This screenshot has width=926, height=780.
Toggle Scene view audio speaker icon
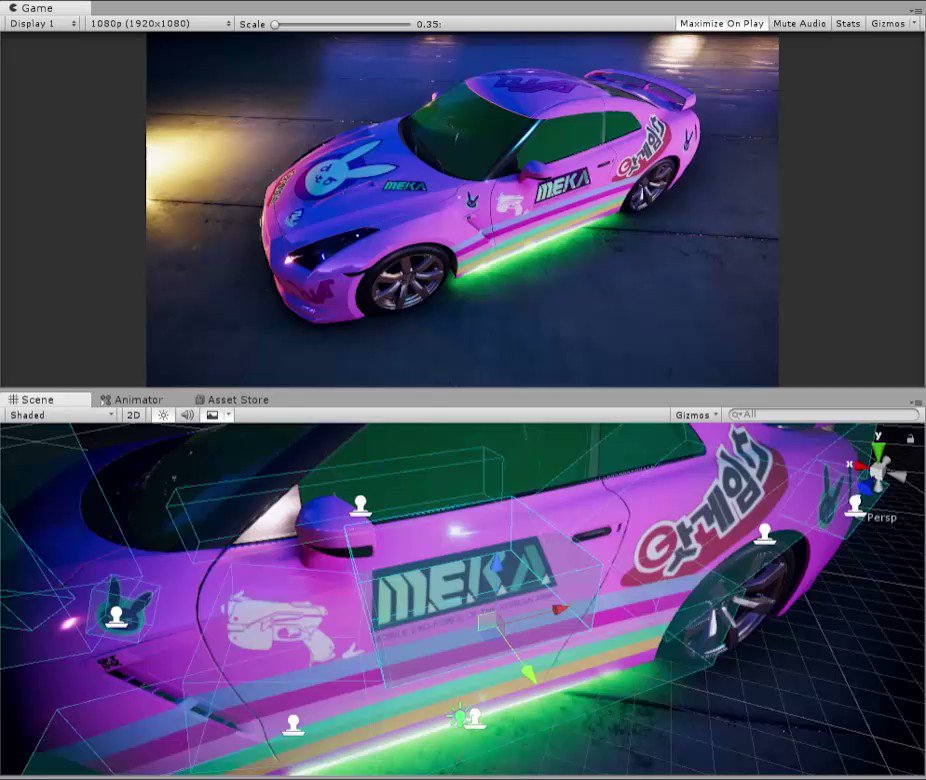click(x=187, y=415)
